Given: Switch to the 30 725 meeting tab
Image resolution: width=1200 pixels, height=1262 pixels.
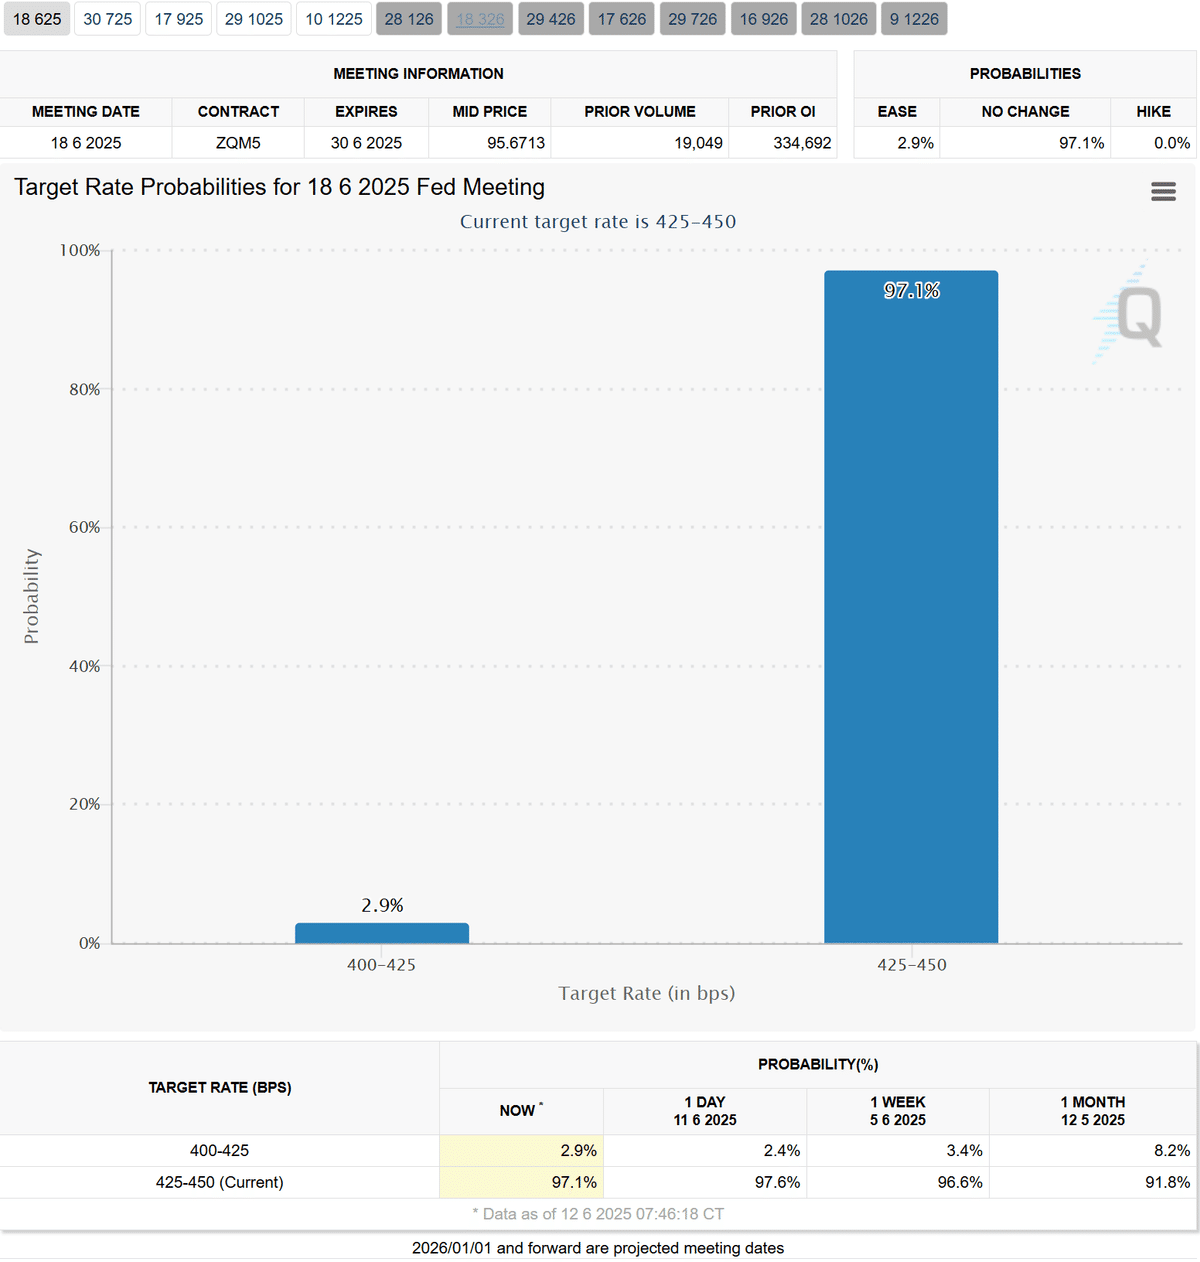Looking at the screenshot, I should click(x=108, y=19).
